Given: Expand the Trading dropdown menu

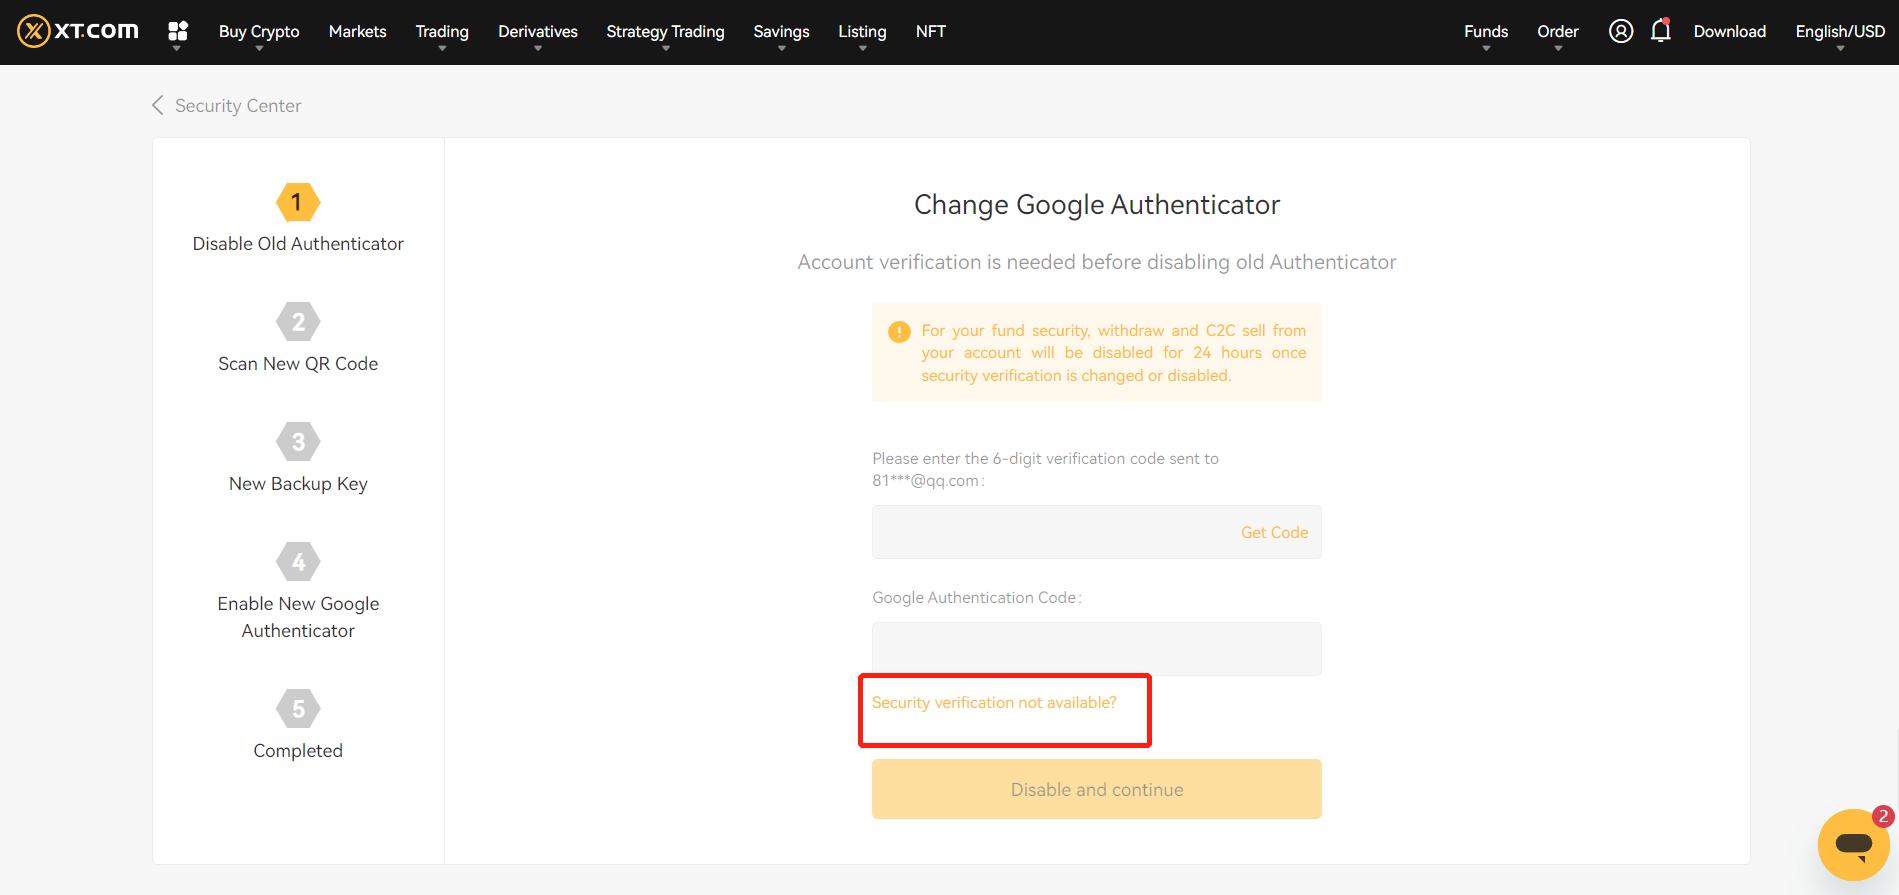Looking at the screenshot, I should (442, 32).
